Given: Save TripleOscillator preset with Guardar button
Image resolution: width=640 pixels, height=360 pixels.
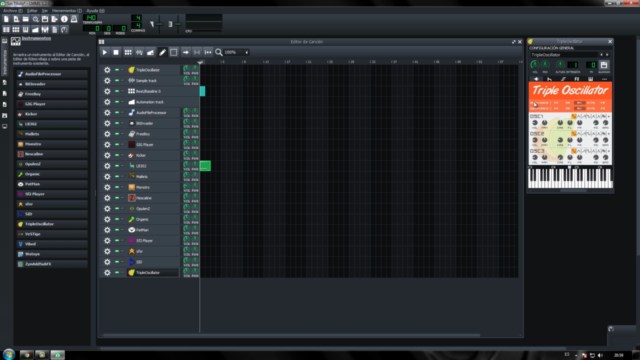Looking at the screenshot, I should click(604, 65).
